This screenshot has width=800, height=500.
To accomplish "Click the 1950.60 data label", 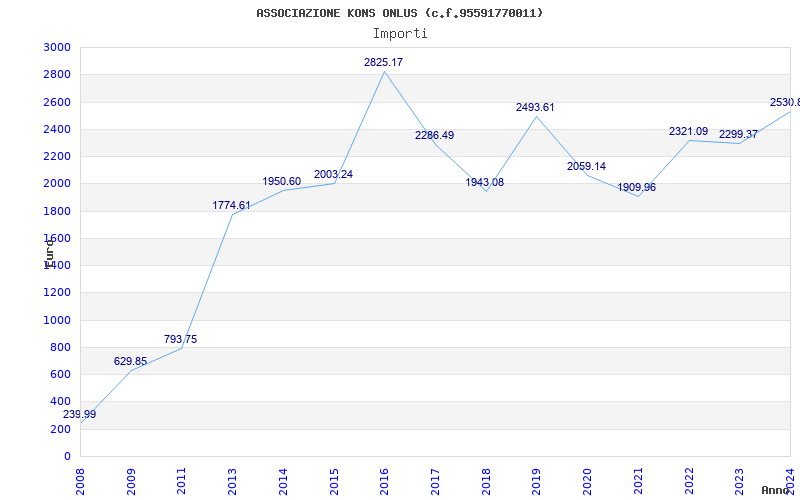I will 282,181.
